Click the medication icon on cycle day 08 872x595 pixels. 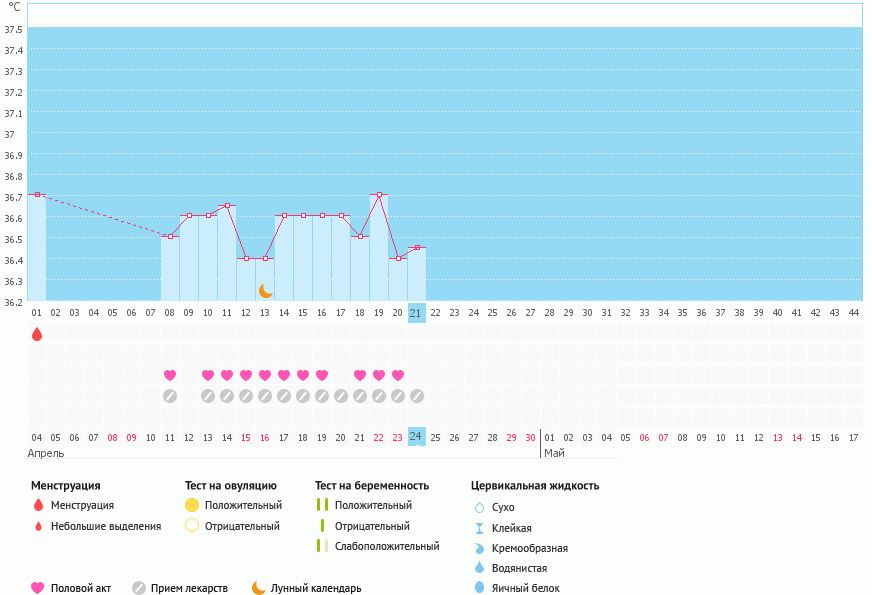pyautogui.click(x=170, y=396)
